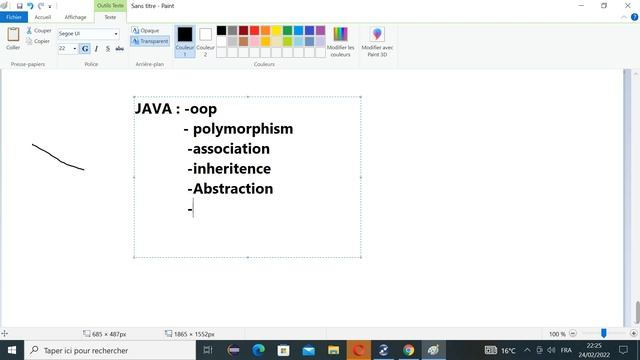Copy selection with Copier
Viewport: 640px width, 360px height.
38,41
